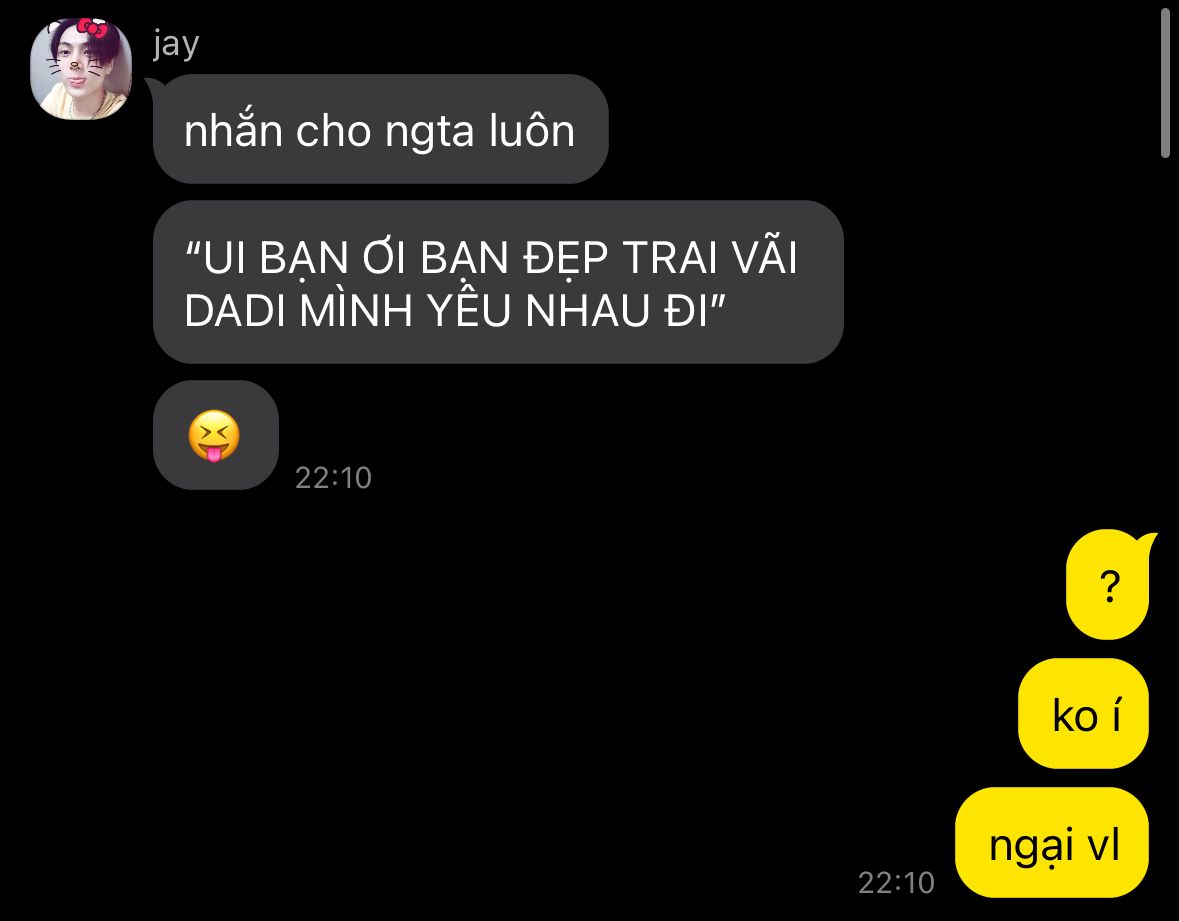Click the 22:10 timestamp beside the emoji
This screenshot has height=921, width=1179.
[x=333, y=477]
